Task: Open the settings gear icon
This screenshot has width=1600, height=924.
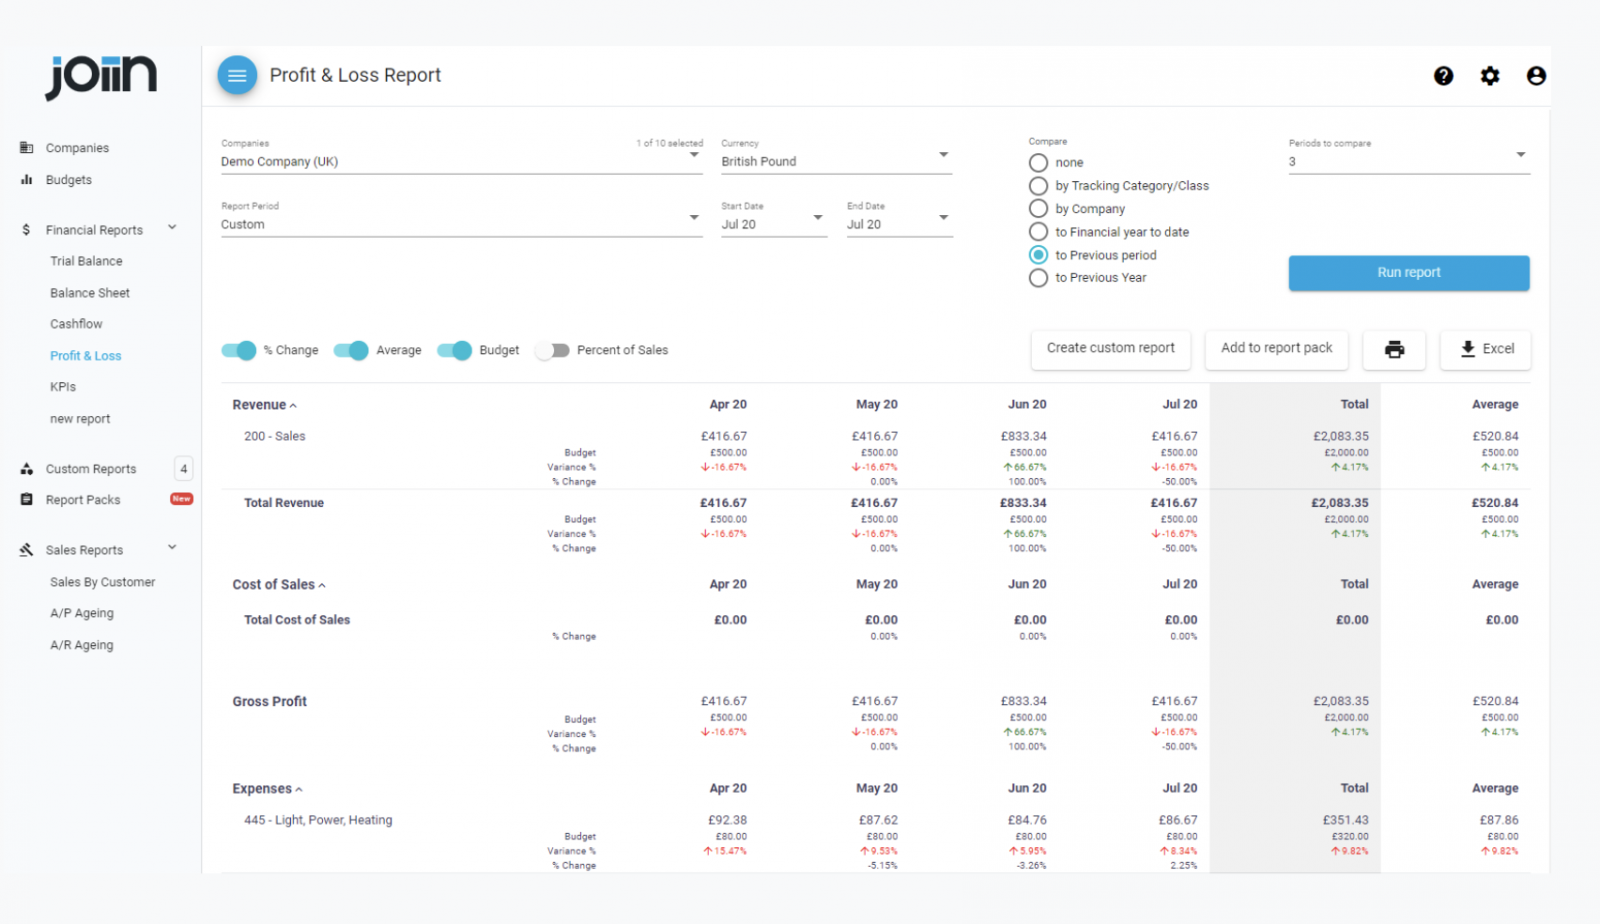Action: (1490, 75)
